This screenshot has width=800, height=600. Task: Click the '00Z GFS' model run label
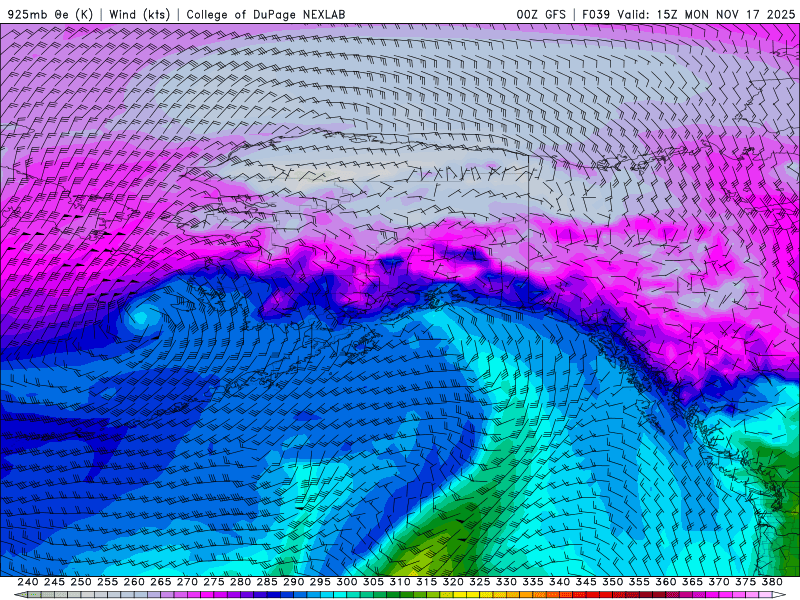(541, 14)
